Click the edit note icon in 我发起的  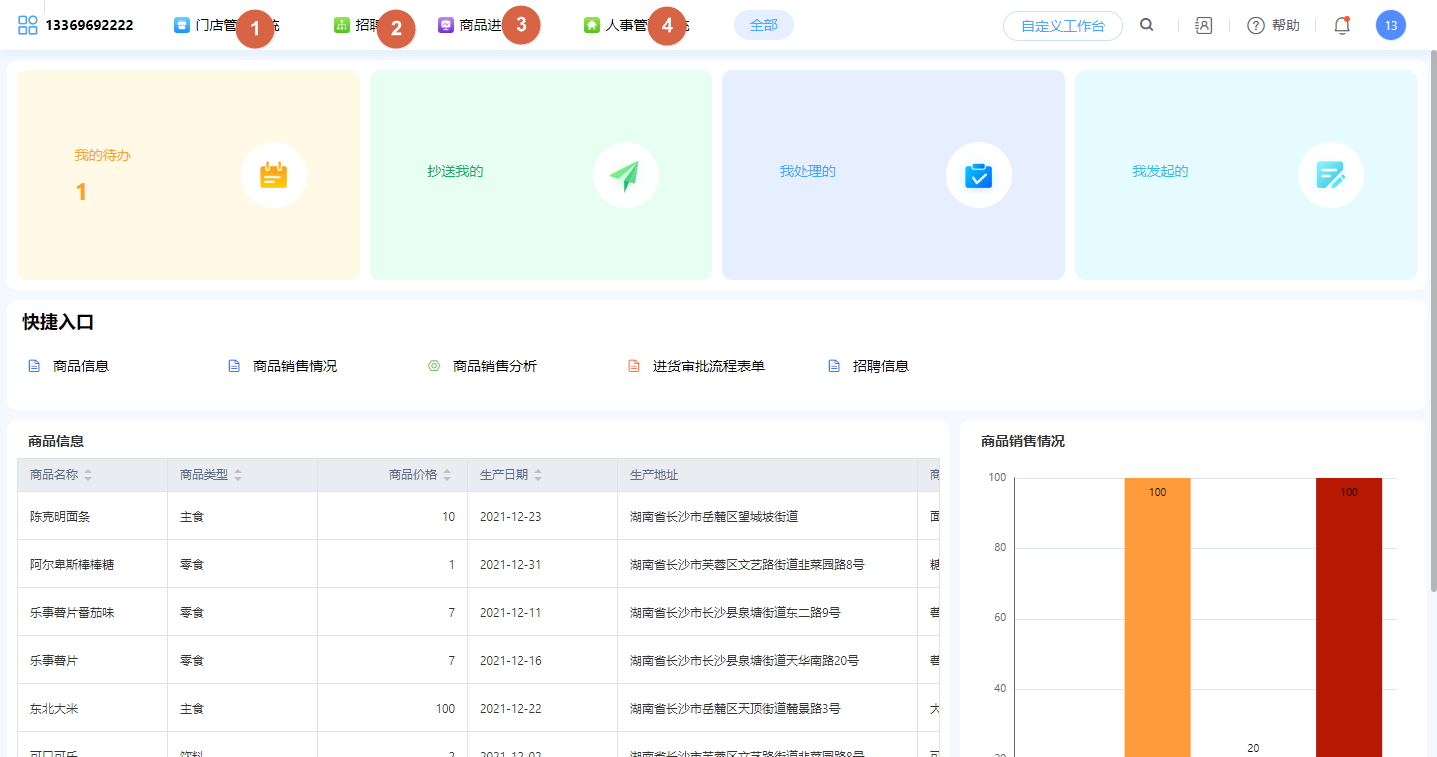point(1330,175)
